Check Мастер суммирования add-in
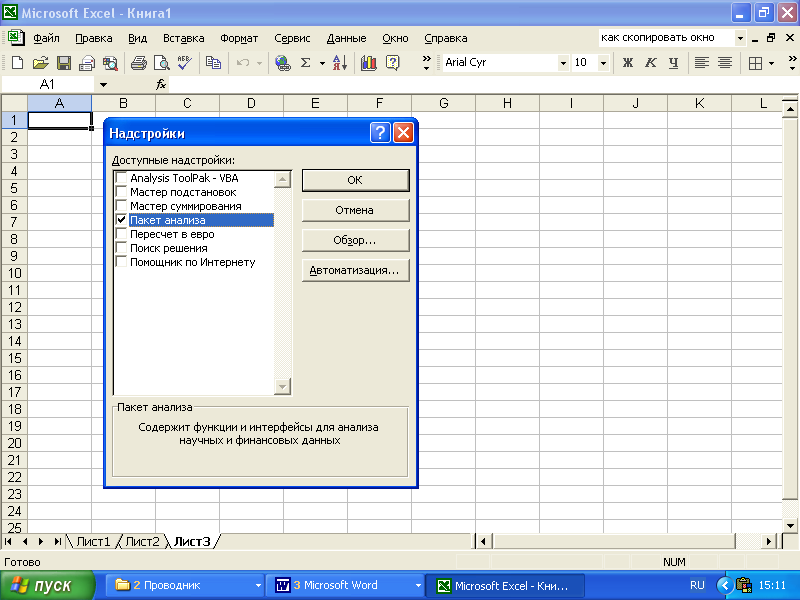Screen dimensions: 800x600 click(x=121, y=206)
